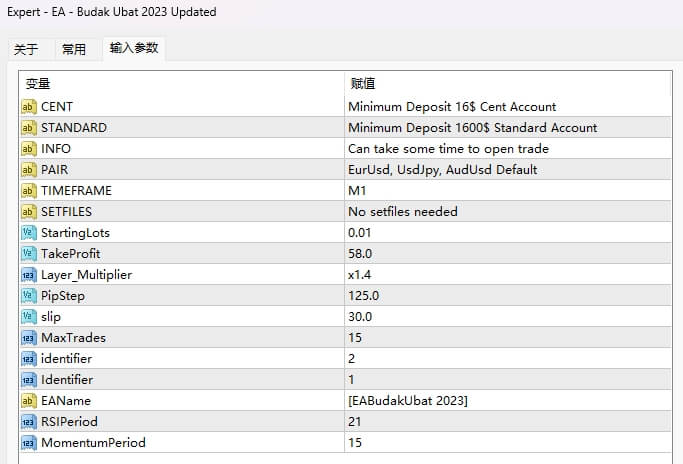Click the RSIPeriod value 21
This screenshot has height=464, width=683.
[x=354, y=422]
